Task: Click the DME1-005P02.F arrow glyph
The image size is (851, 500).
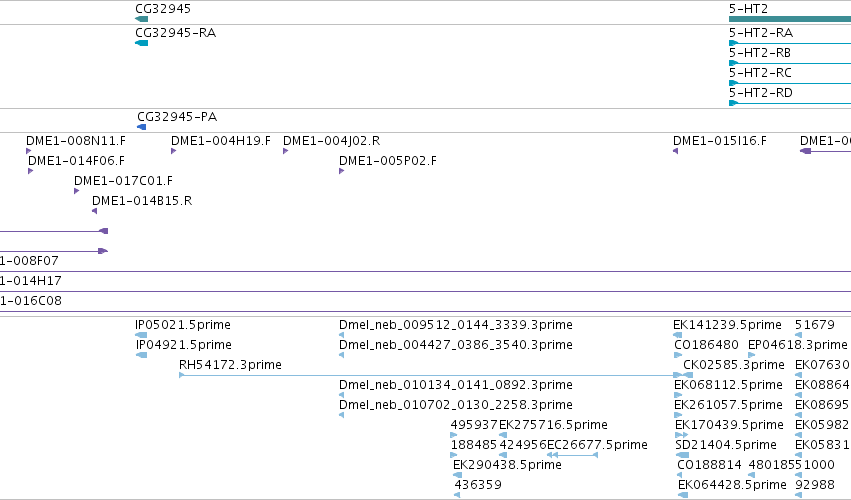Action: click(x=341, y=171)
